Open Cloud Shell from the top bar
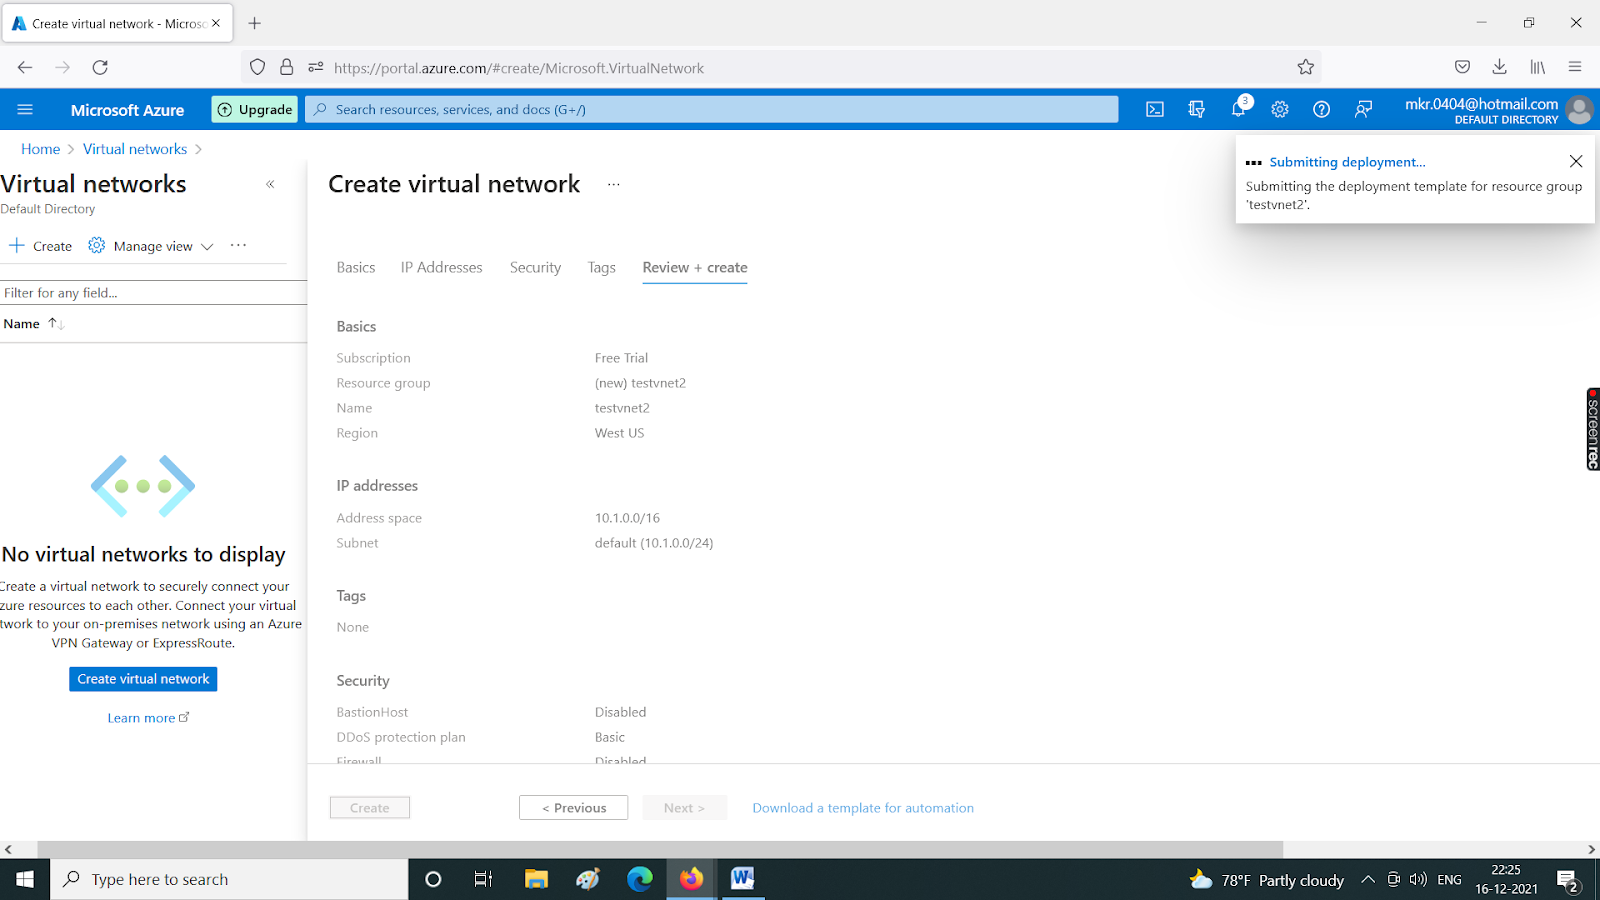Image resolution: width=1600 pixels, height=900 pixels. tap(1155, 110)
